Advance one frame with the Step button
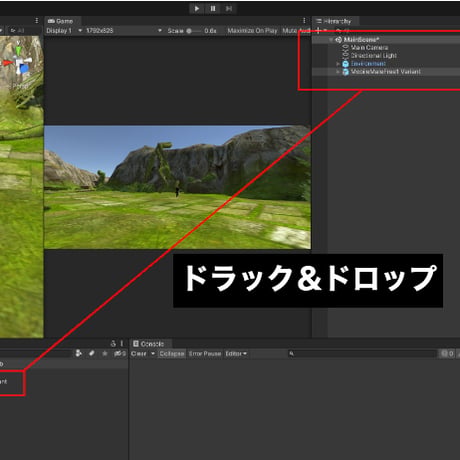The height and width of the screenshot is (460, 460). 229,8
